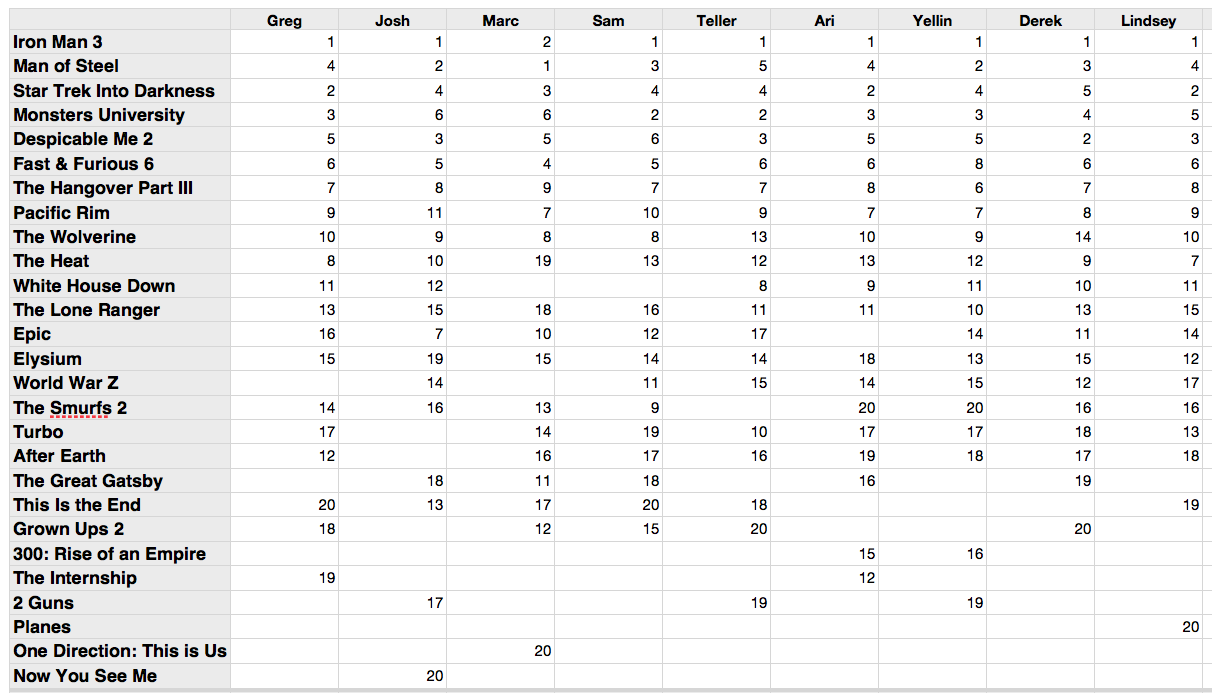The width and height of the screenshot is (1212, 693).
Task: Click Derek's cell for Grown Ups 2
Action: [x=1040, y=529]
